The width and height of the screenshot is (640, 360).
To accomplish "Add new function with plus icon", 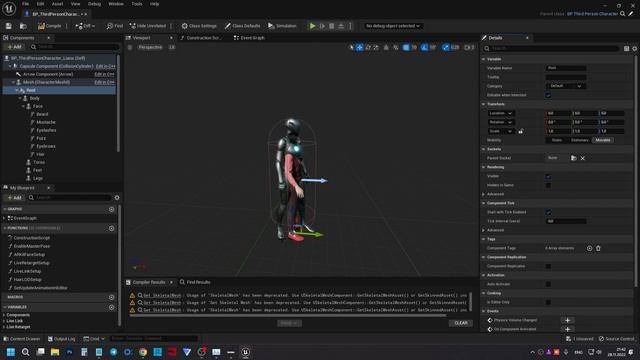I will coord(111,228).
